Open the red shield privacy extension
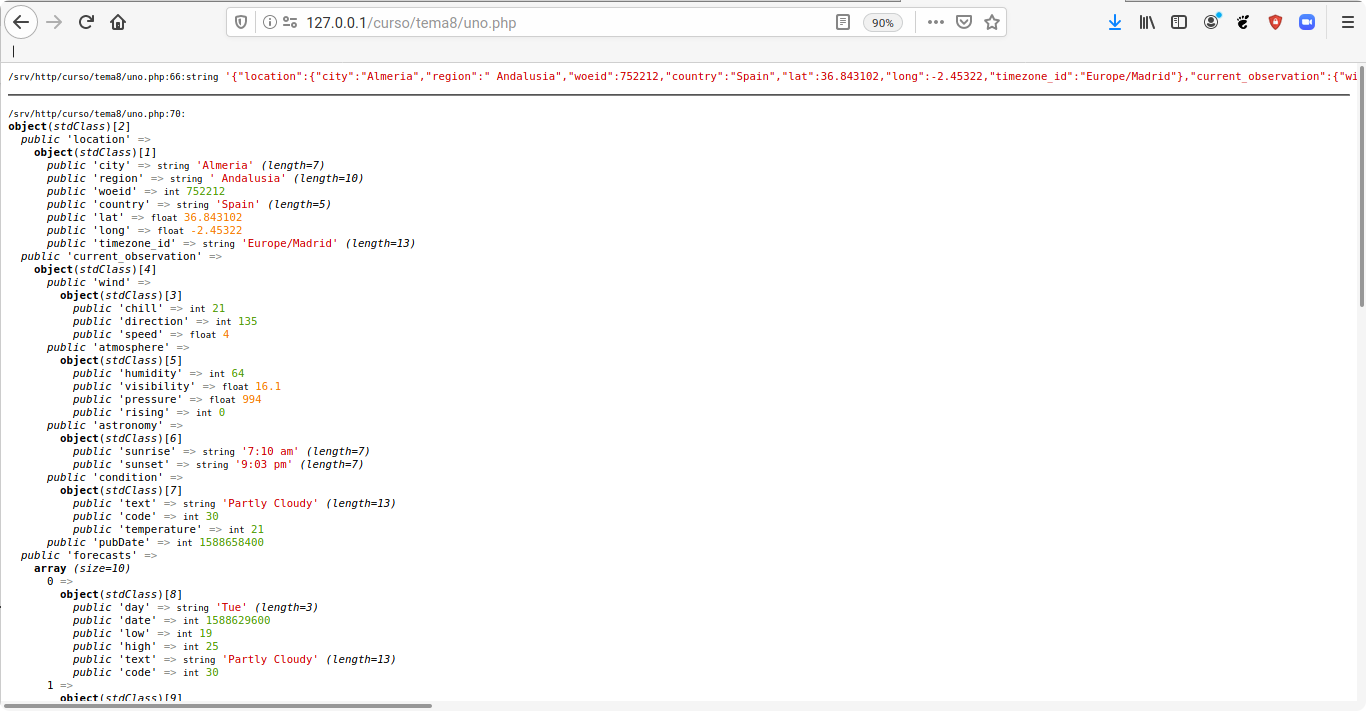The image size is (1366, 711). pos(1275,22)
